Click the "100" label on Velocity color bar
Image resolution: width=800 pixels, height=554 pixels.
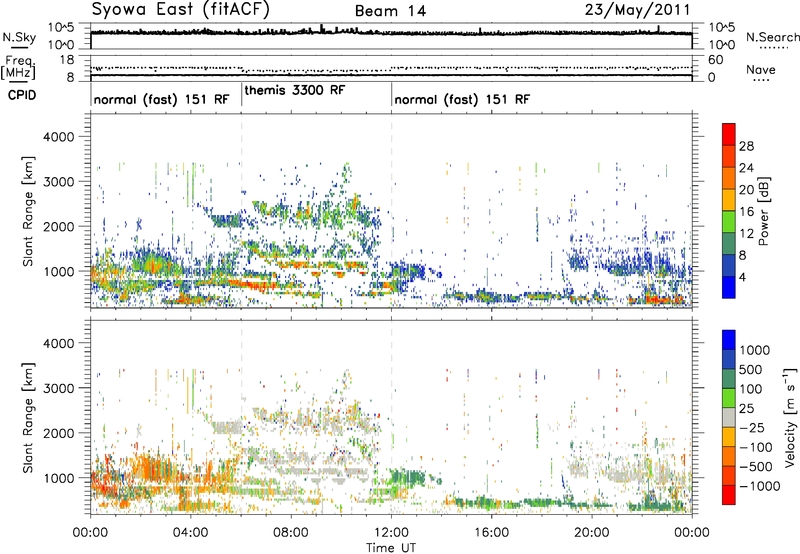click(x=751, y=389)
